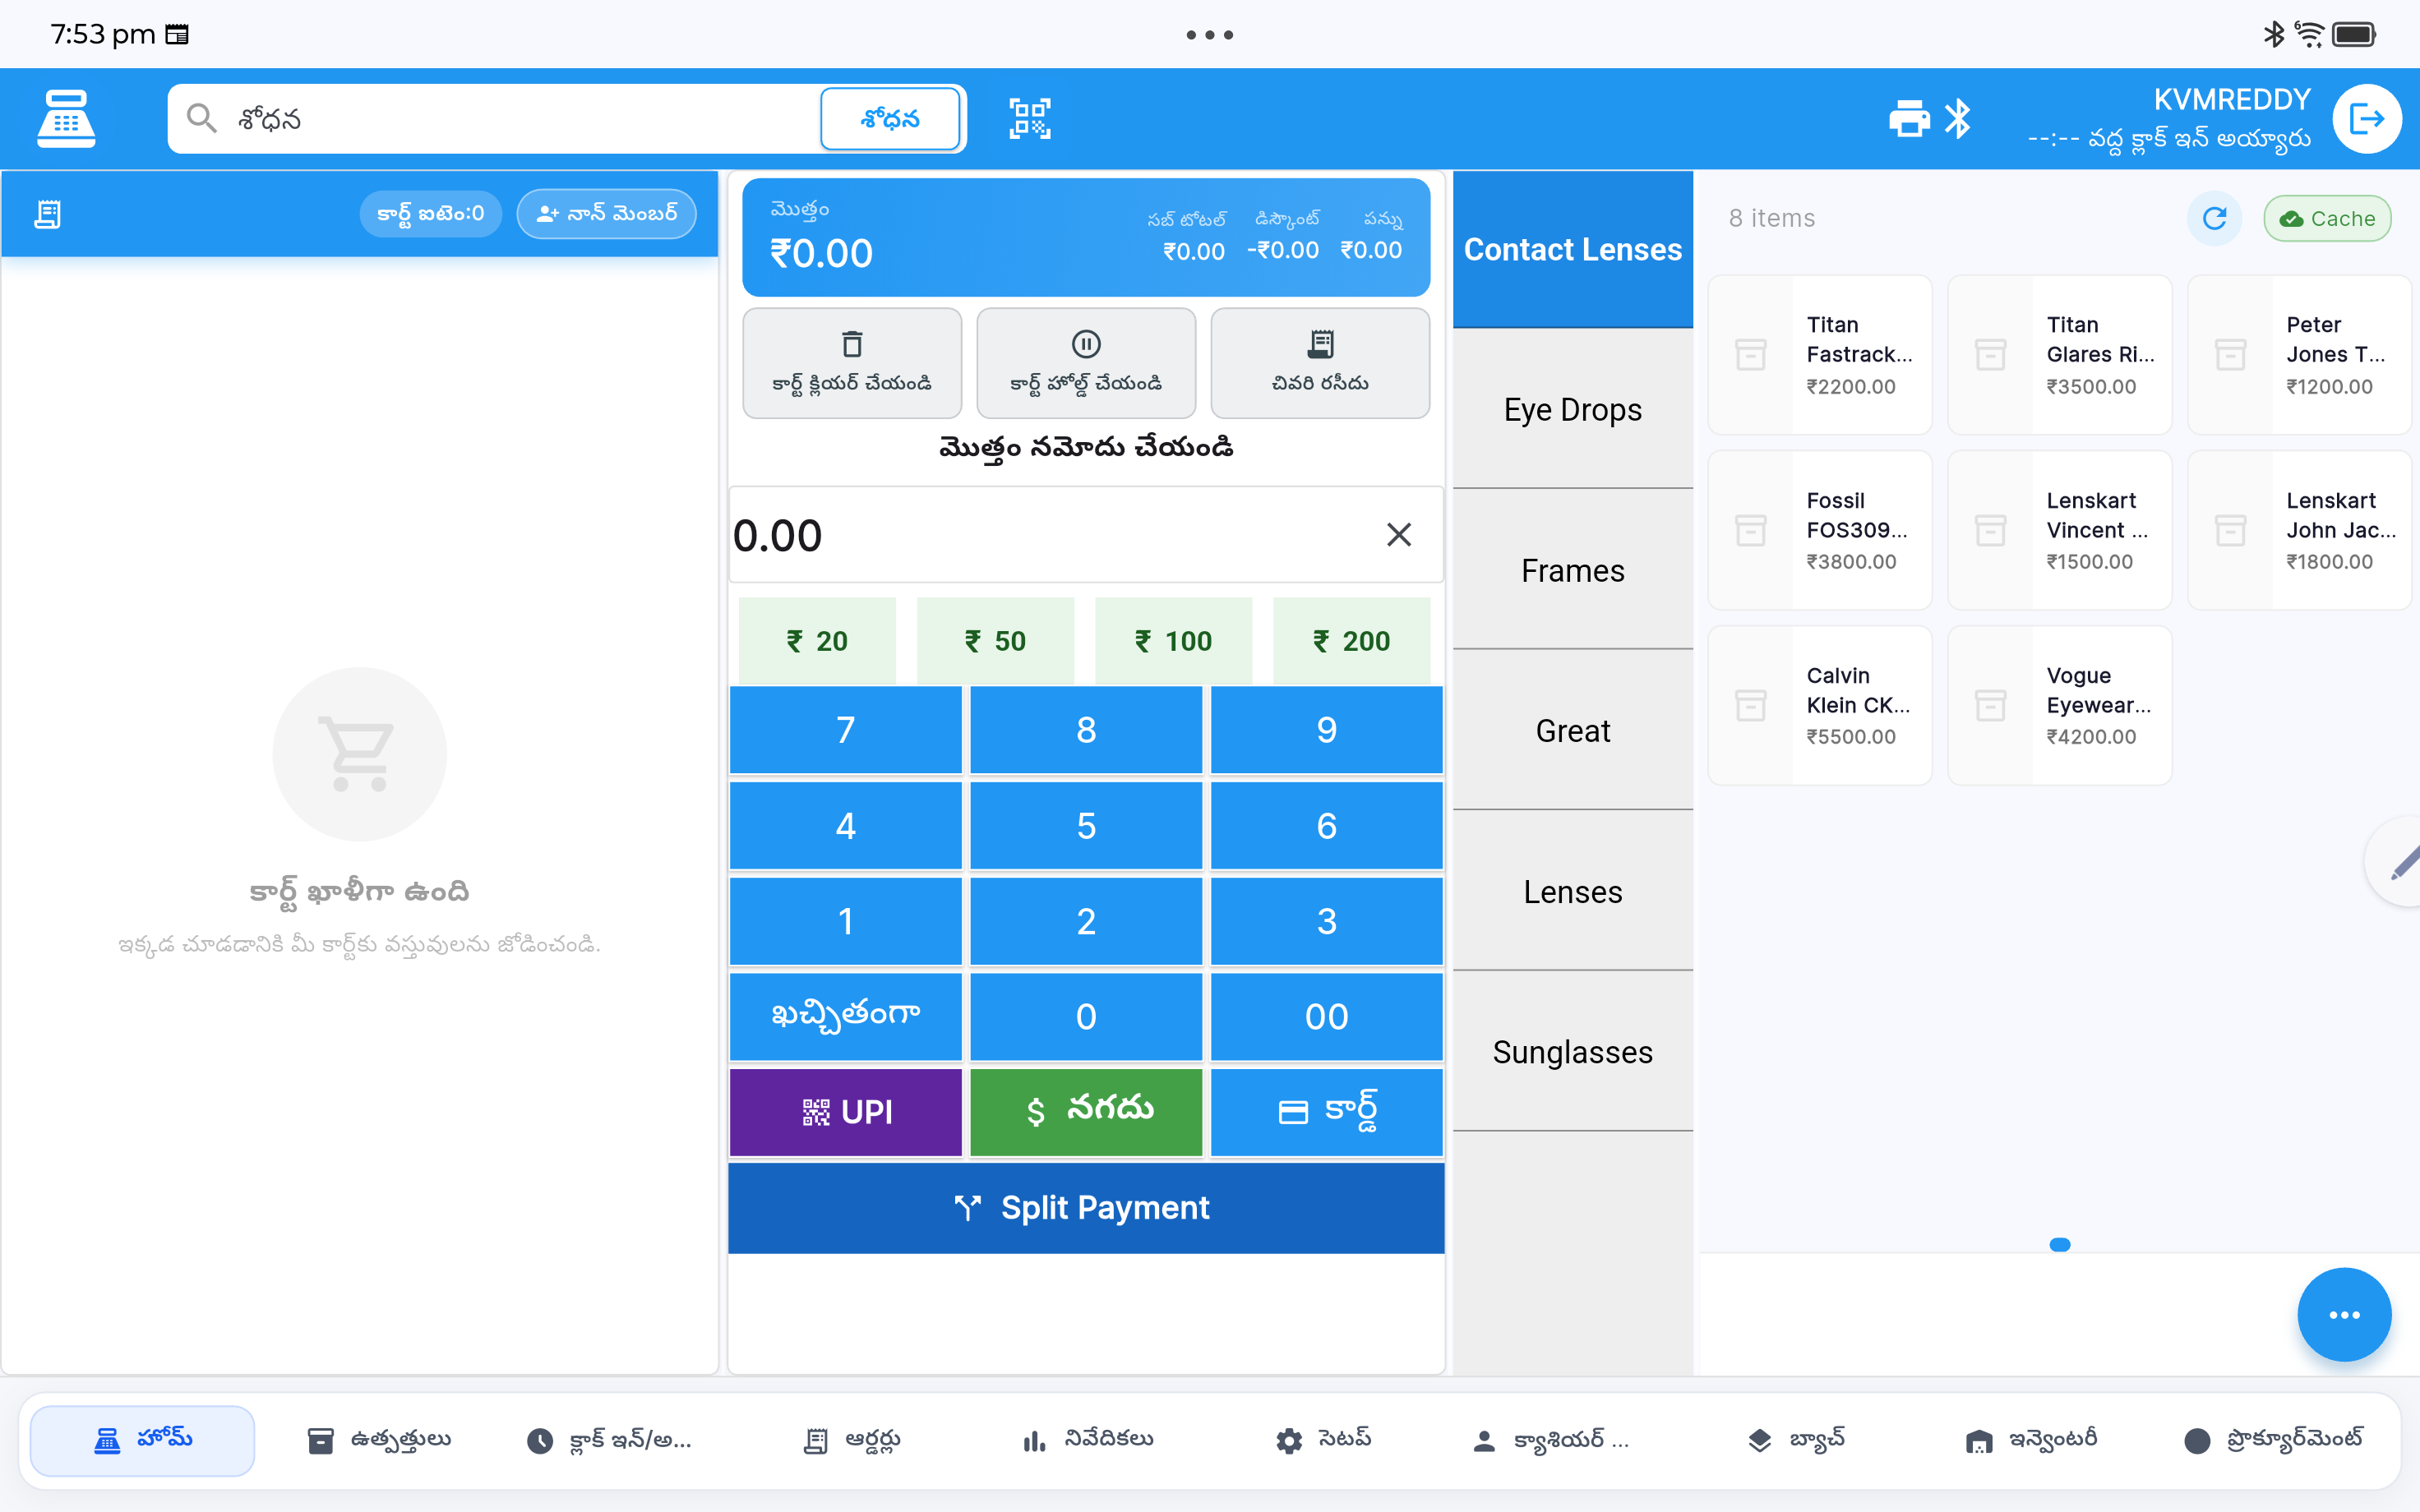Click the receipt icon in cart header
2420x1512 pixels.
48,214
